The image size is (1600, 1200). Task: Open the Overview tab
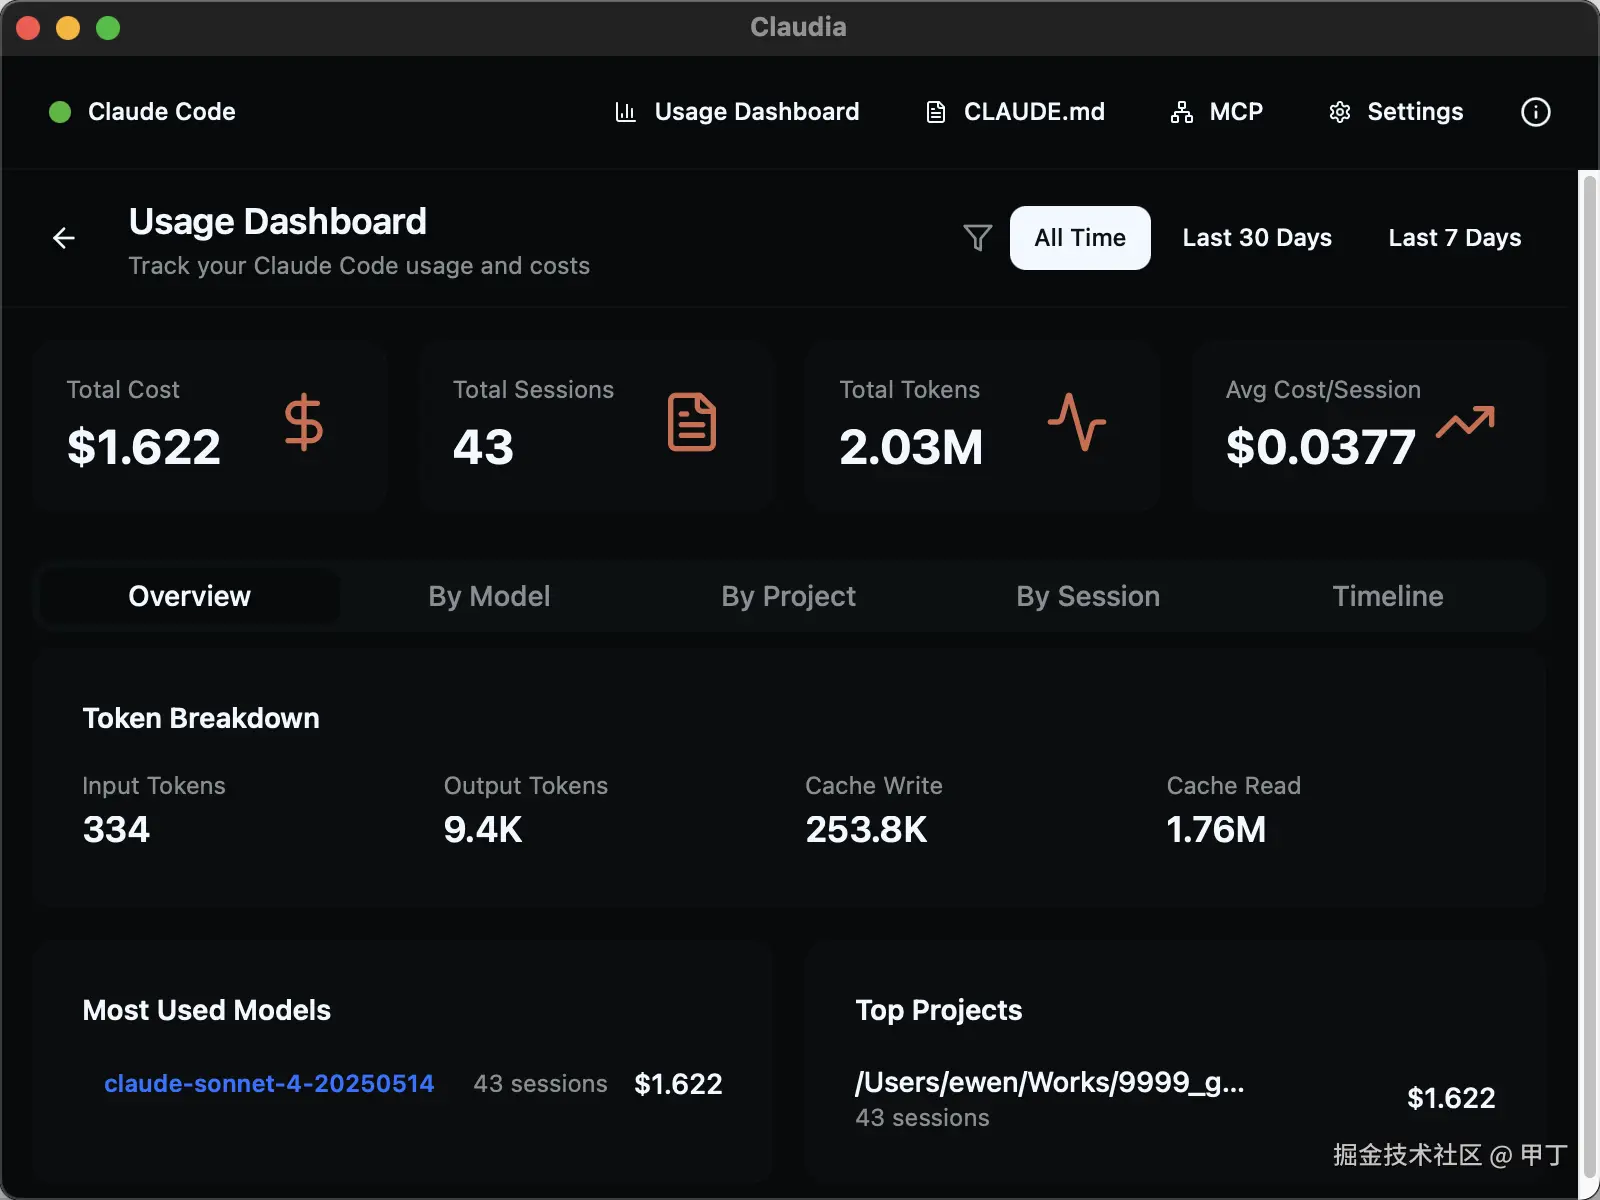coord(190,596)
